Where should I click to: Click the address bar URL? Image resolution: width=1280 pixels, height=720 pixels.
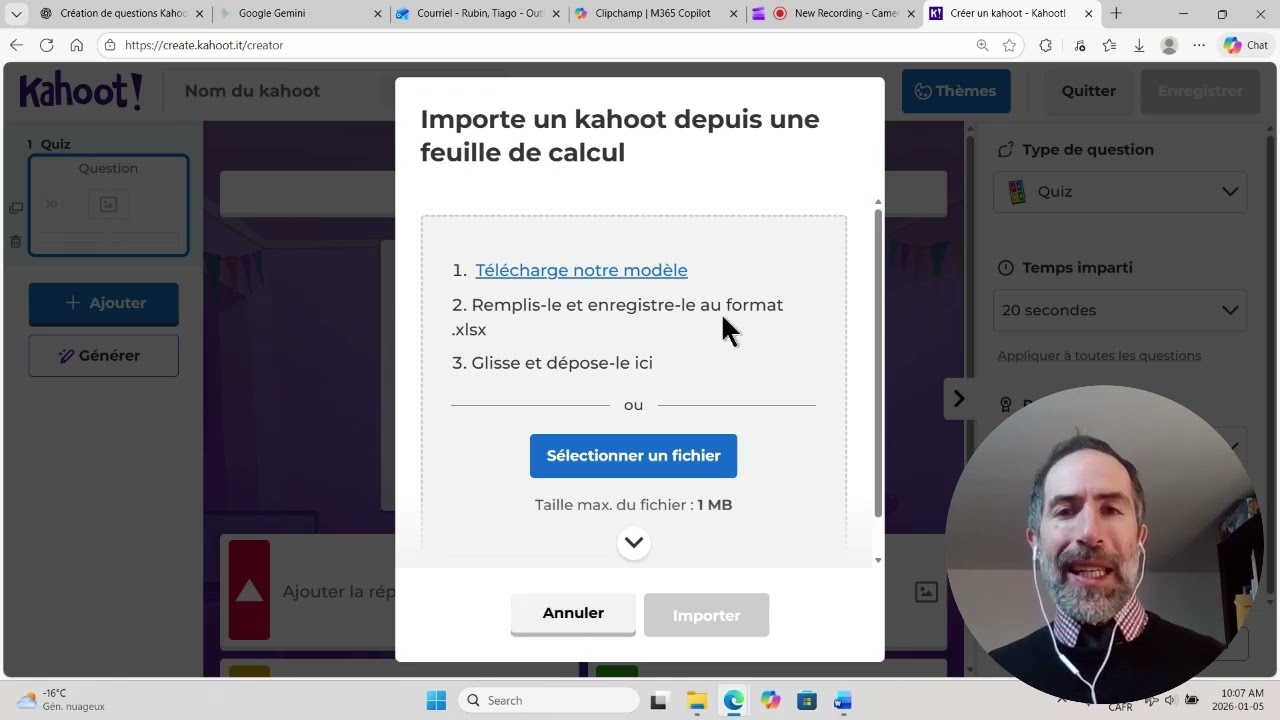tap(204, 45)
